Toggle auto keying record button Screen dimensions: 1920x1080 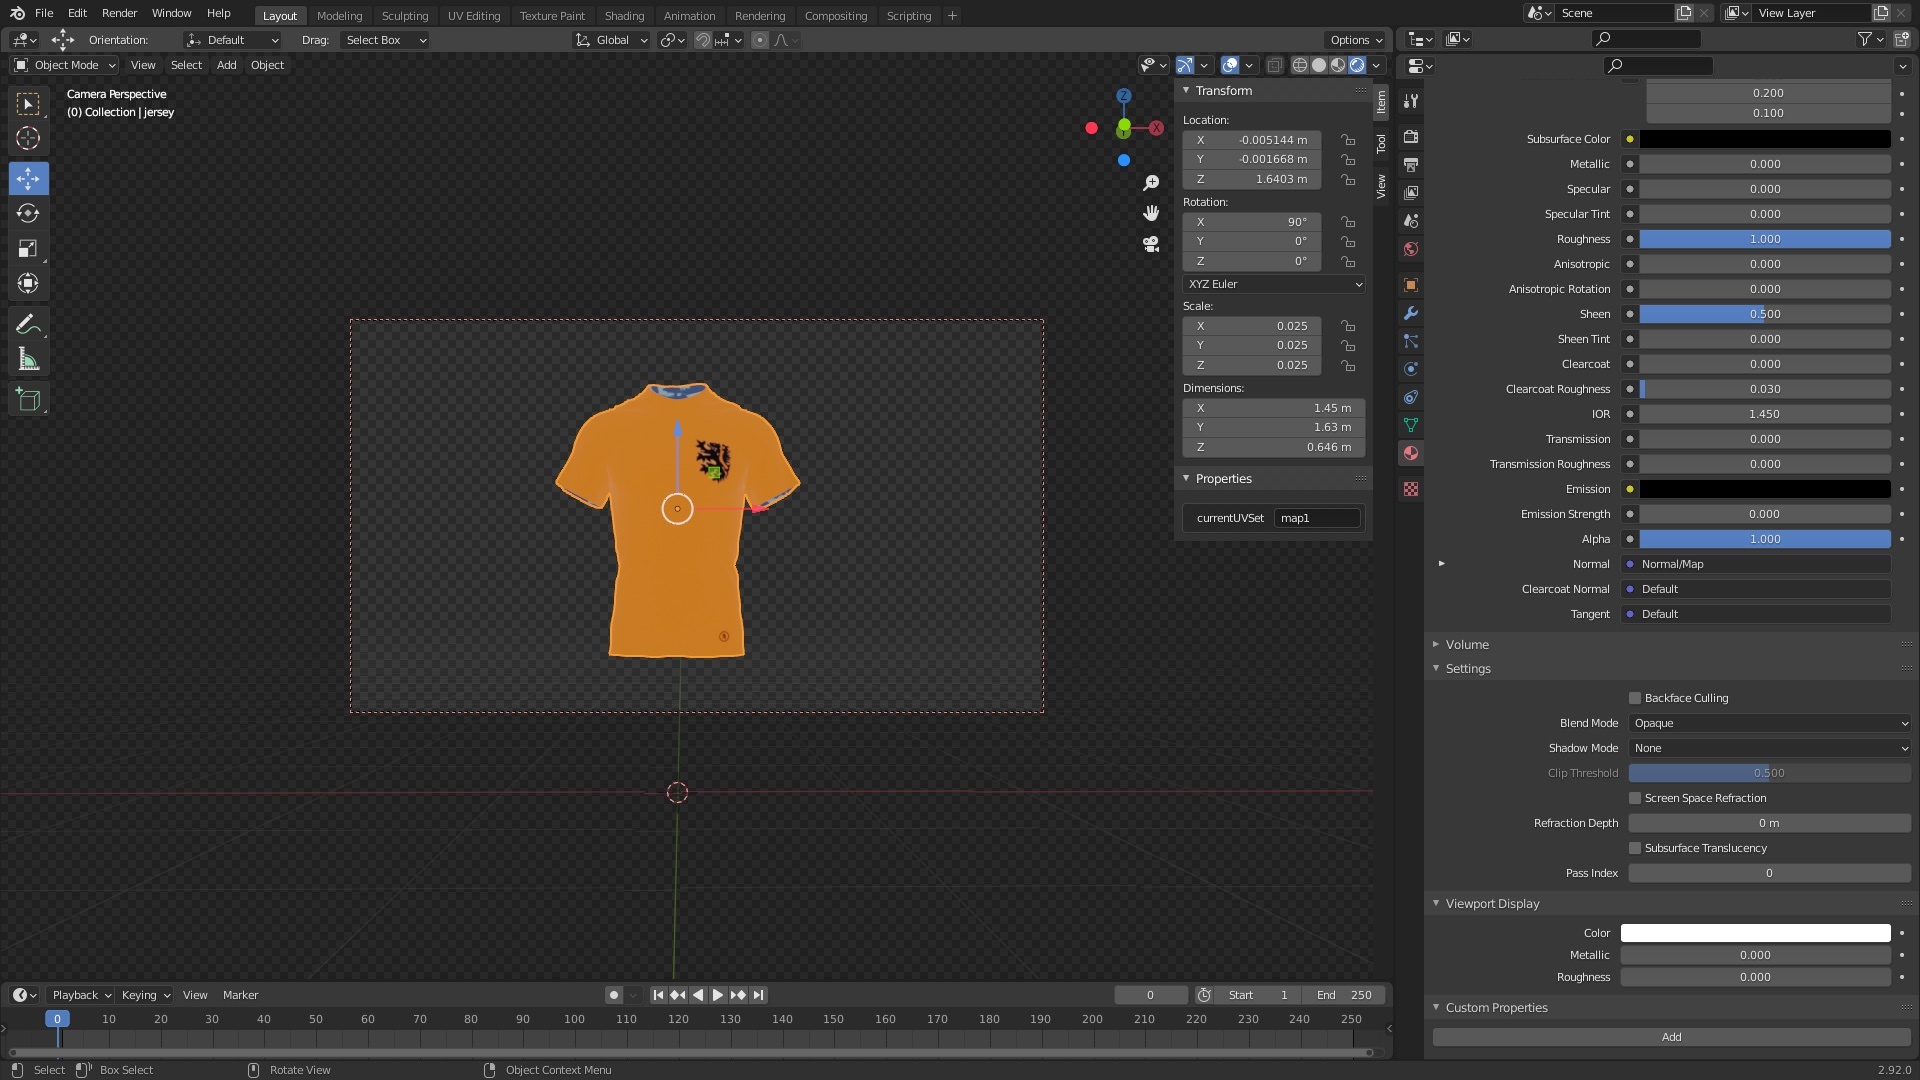[x=613, y=995]
